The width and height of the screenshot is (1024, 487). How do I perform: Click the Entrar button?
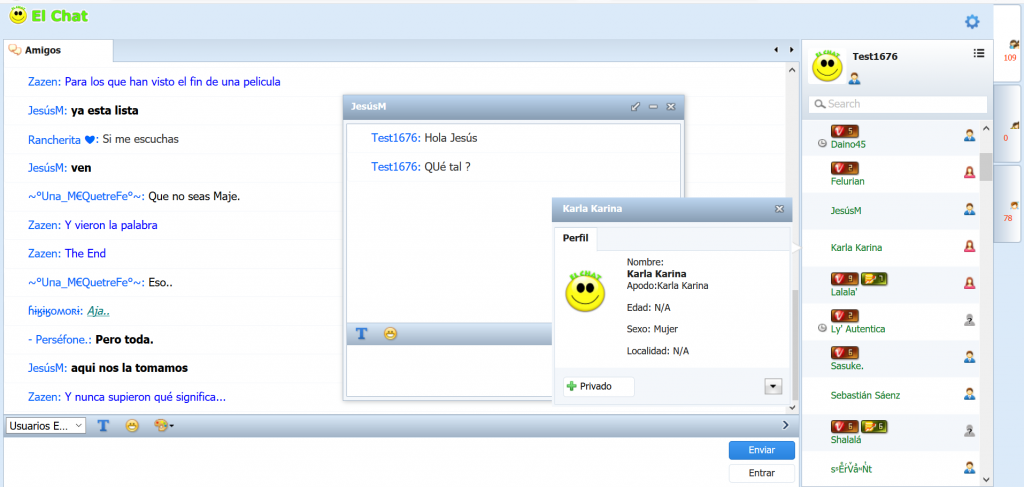point(761,473)
